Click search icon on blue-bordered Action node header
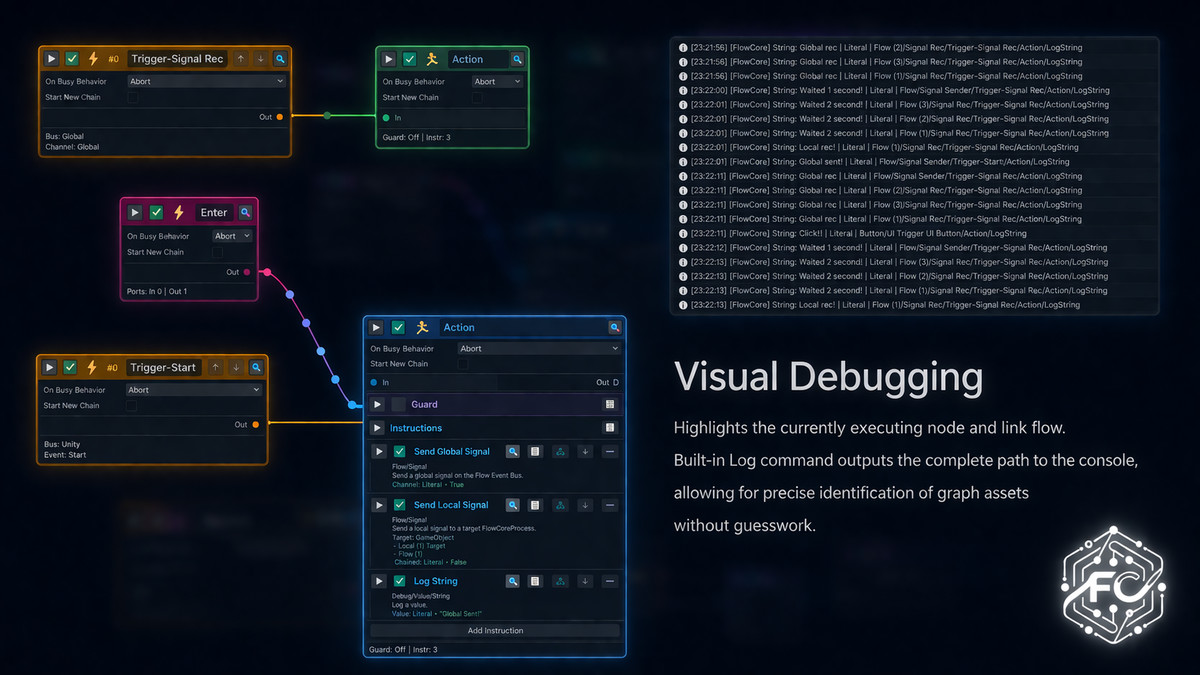Image resolution: width=1200 pixels, height=675 pixels. [614, 327]
